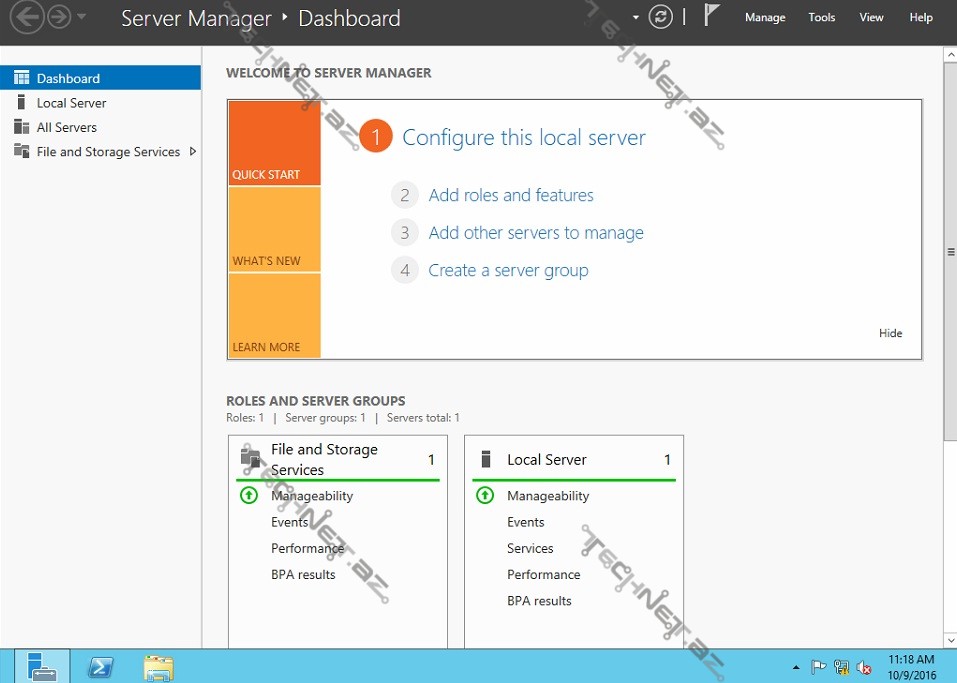Select the WHAT'S NEW tile
Image resolution: width=957 pixels, height=683 pixels.
pos(274,229)
